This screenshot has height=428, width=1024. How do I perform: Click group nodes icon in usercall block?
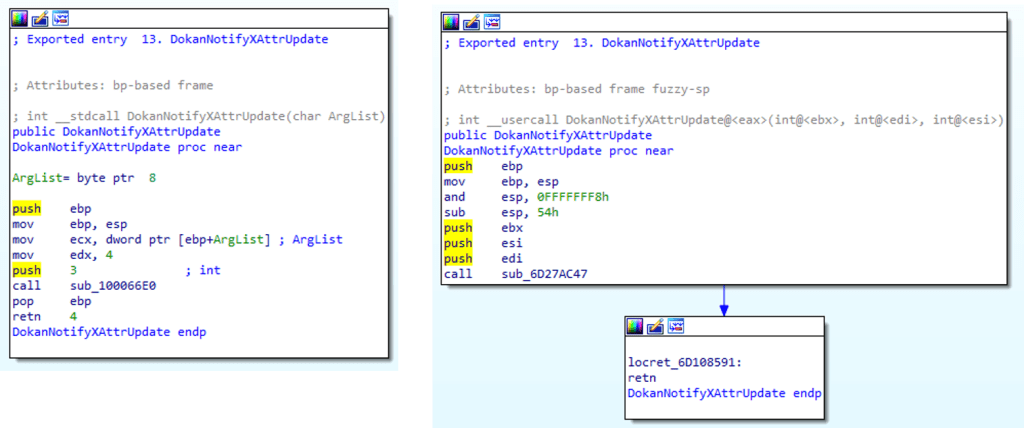point(492,21)
